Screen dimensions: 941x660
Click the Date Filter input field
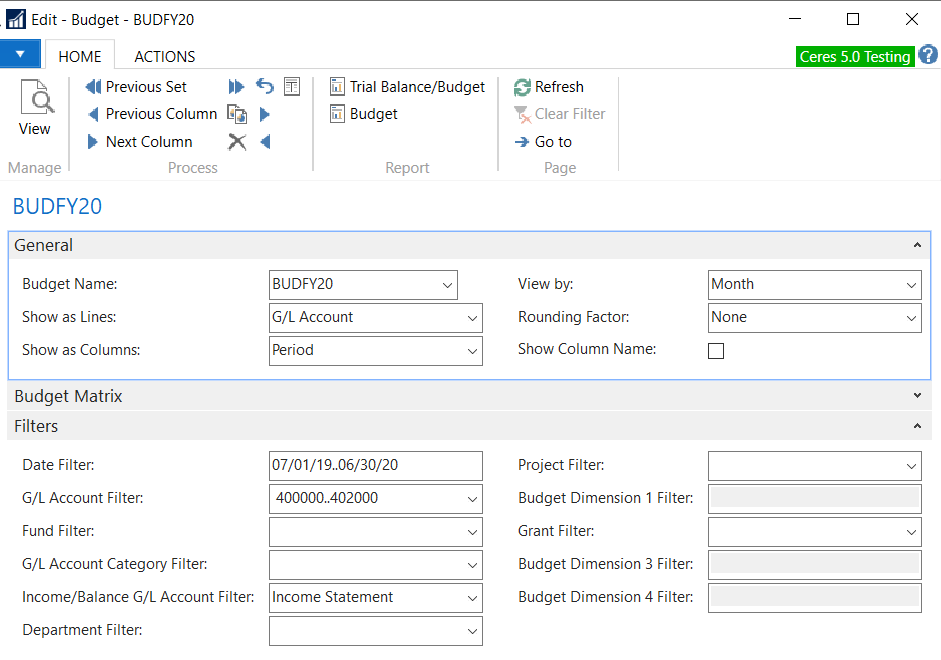(375, 466)
